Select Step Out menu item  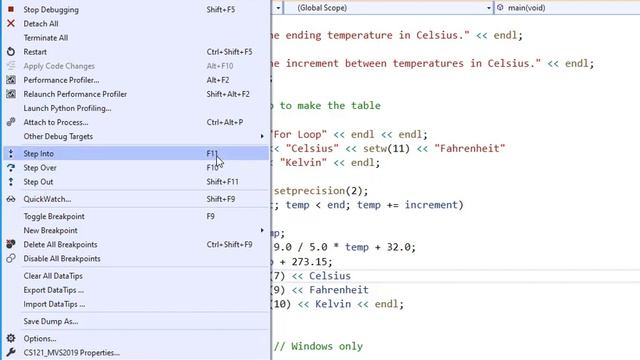tap(136, 182)
